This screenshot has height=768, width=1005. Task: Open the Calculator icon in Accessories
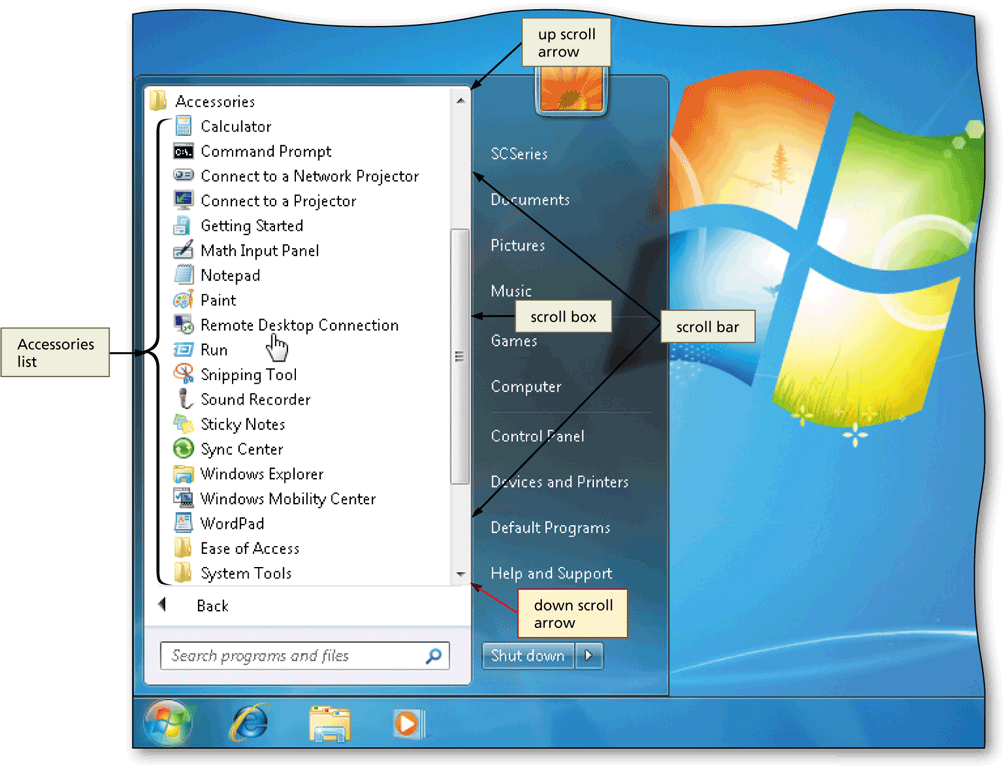(x=184, y=126)
